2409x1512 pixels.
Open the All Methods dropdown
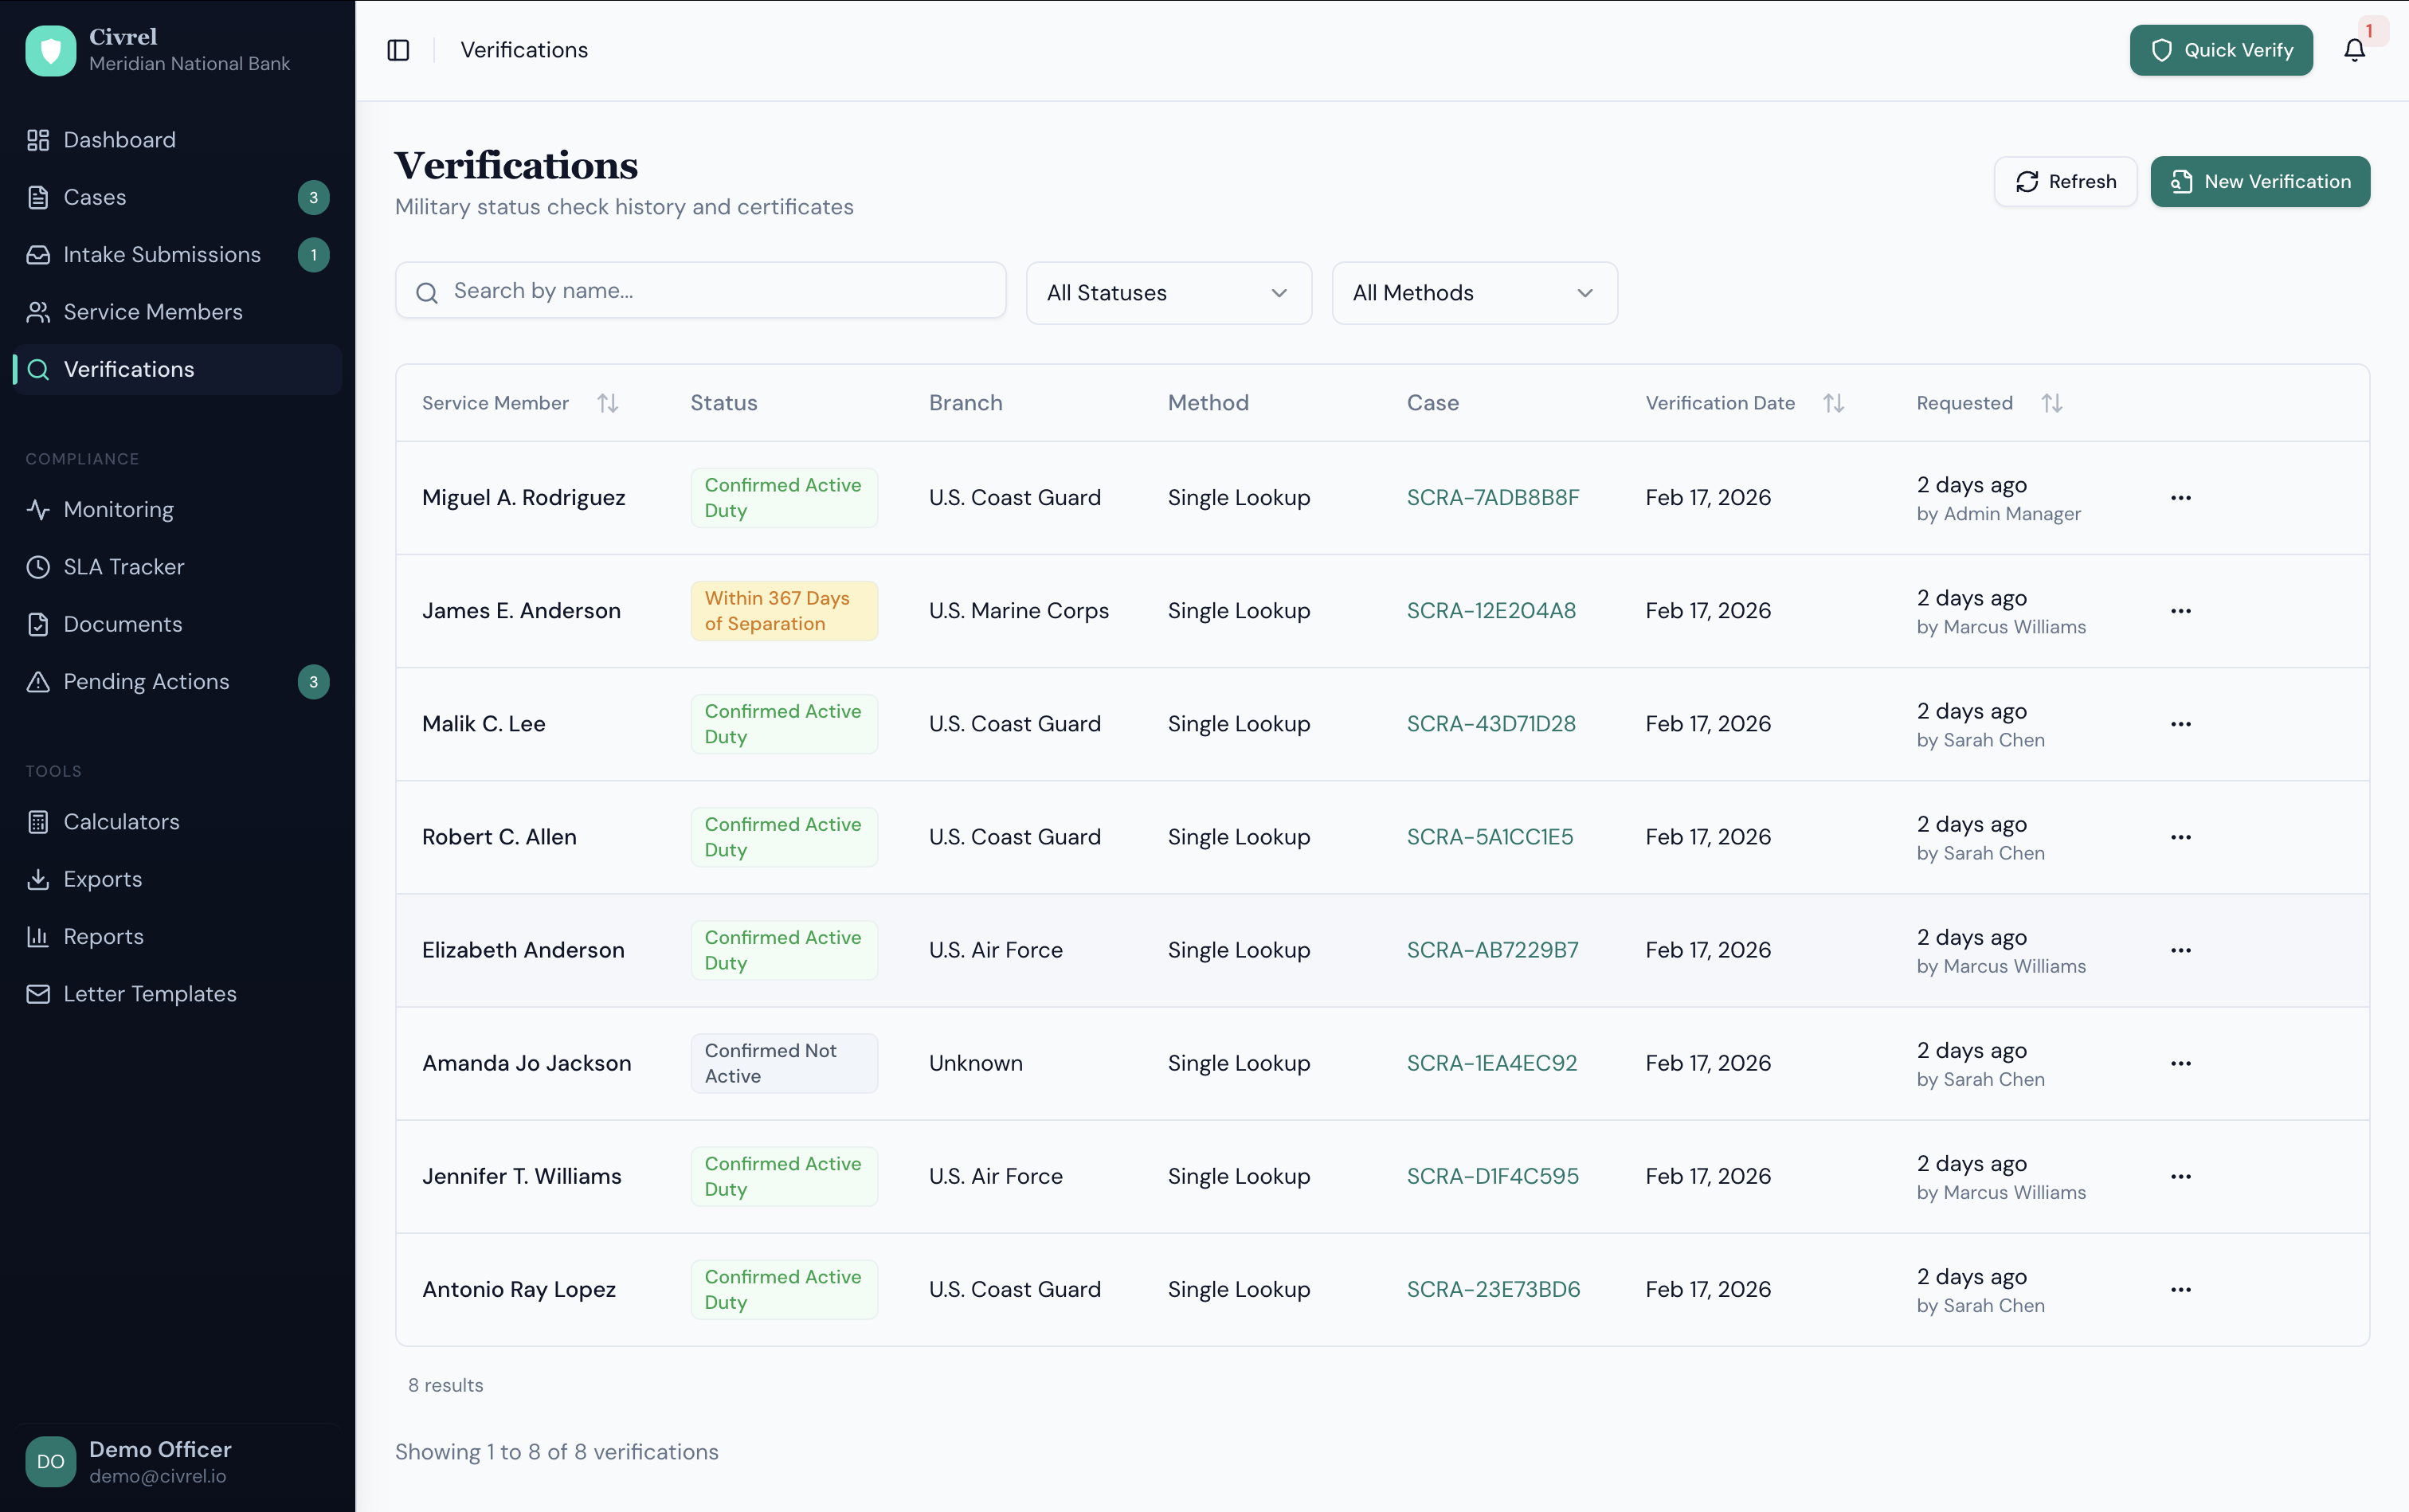coord(1473,292)
